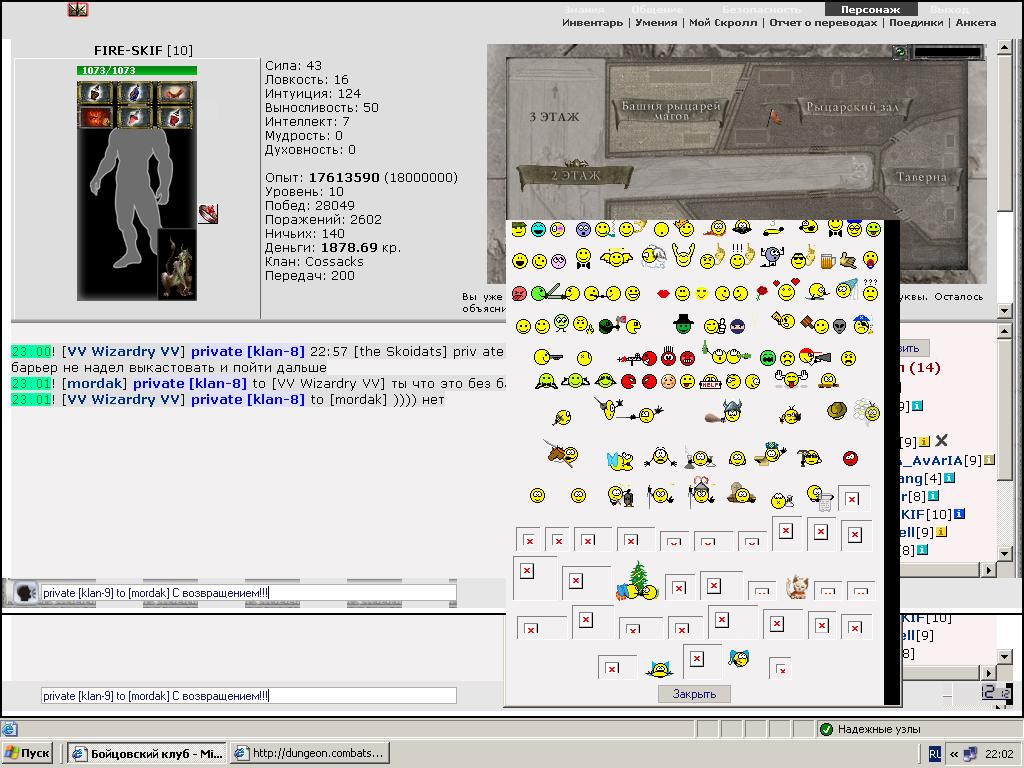Pick the red lips kiss smiley
This screenshot has height=768, width=1024.
click(x=663, y=294)
